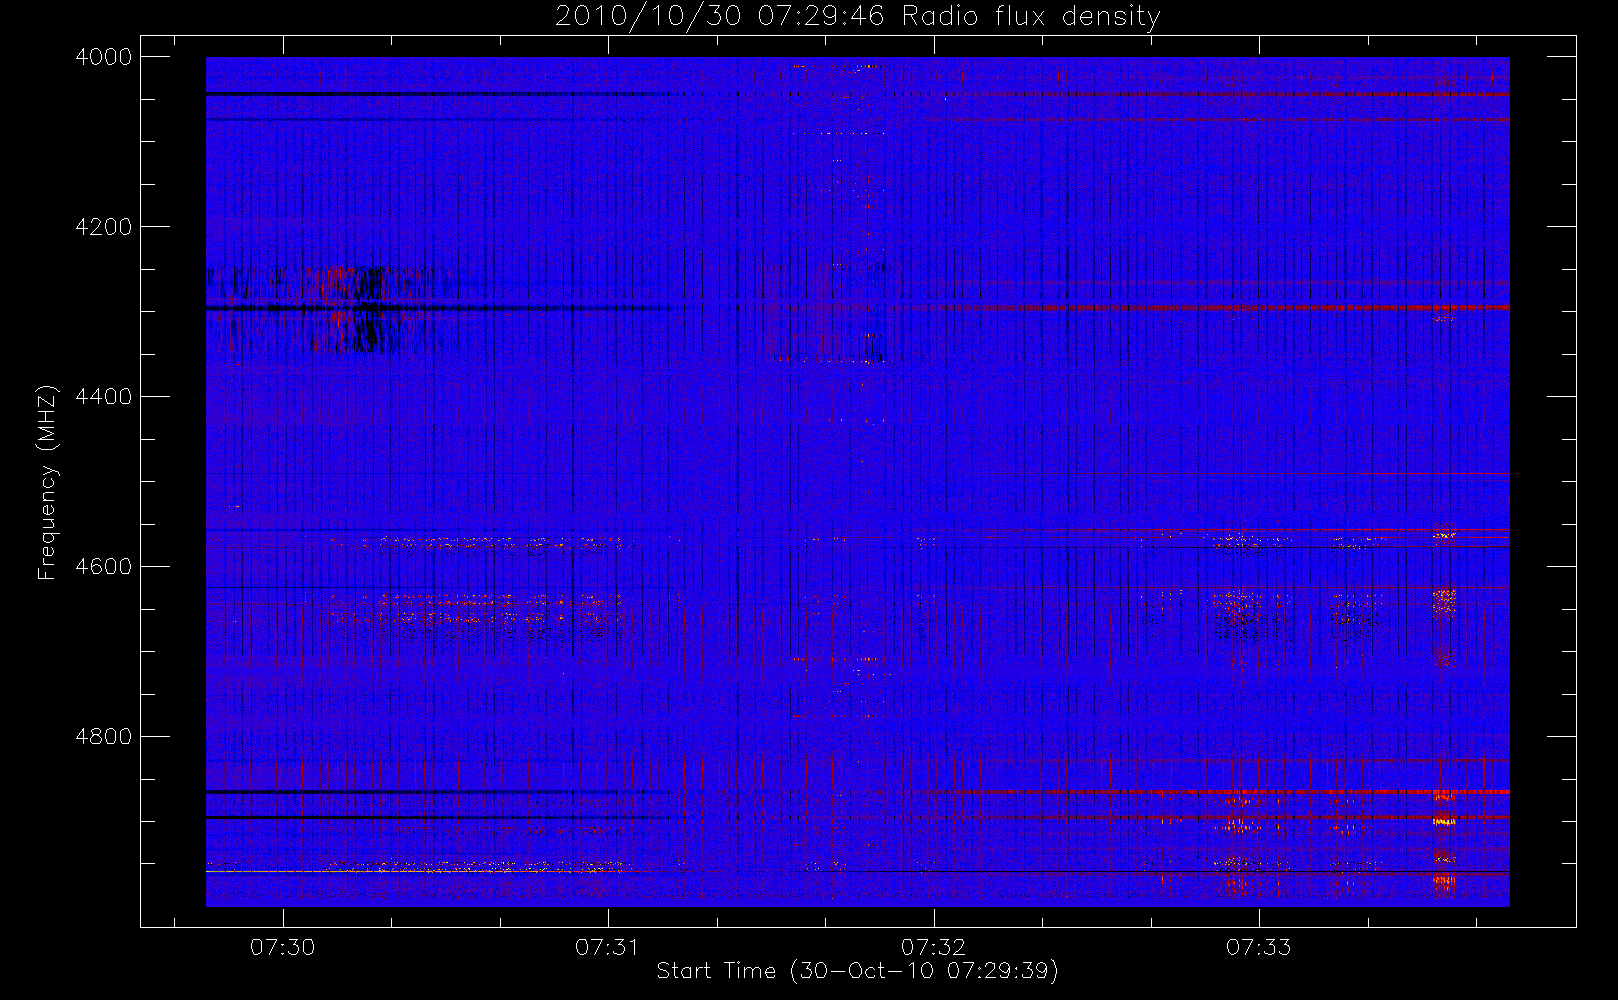Click the 'Frequency (MHZ)' axis title
This screenshot has height=1000, width=1618.
pyautogui.click(x=47, y=482)
